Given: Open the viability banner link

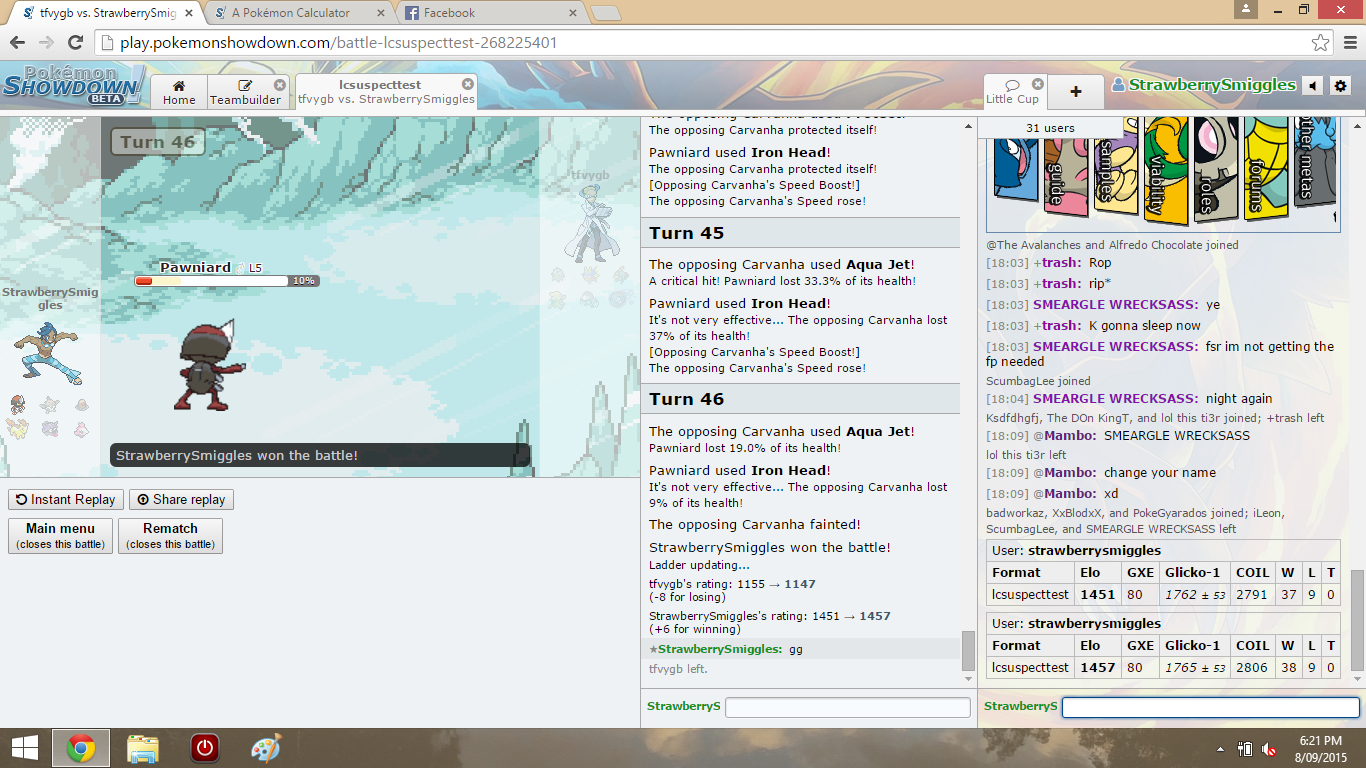Looking at the screenshot, I should click(x=1163, y=170).
